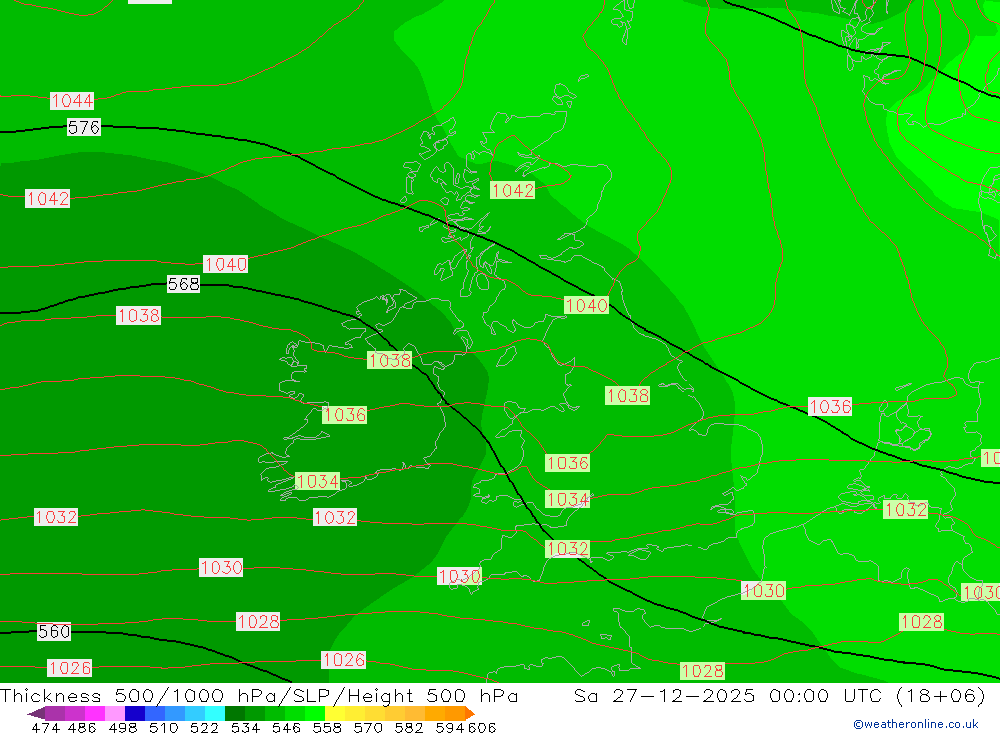Click the legend value 558
Screen dimensions: 1000x733
pos(327,728)
